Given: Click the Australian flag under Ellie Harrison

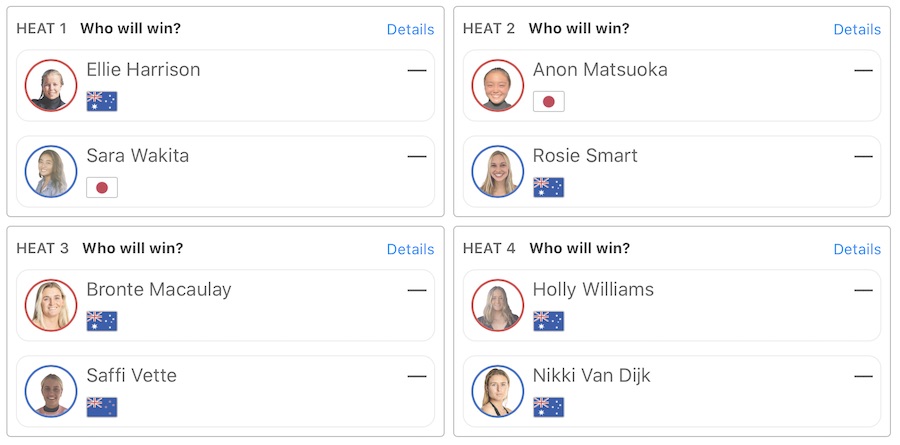Looking at the screenshot, I should coord(102,101).
